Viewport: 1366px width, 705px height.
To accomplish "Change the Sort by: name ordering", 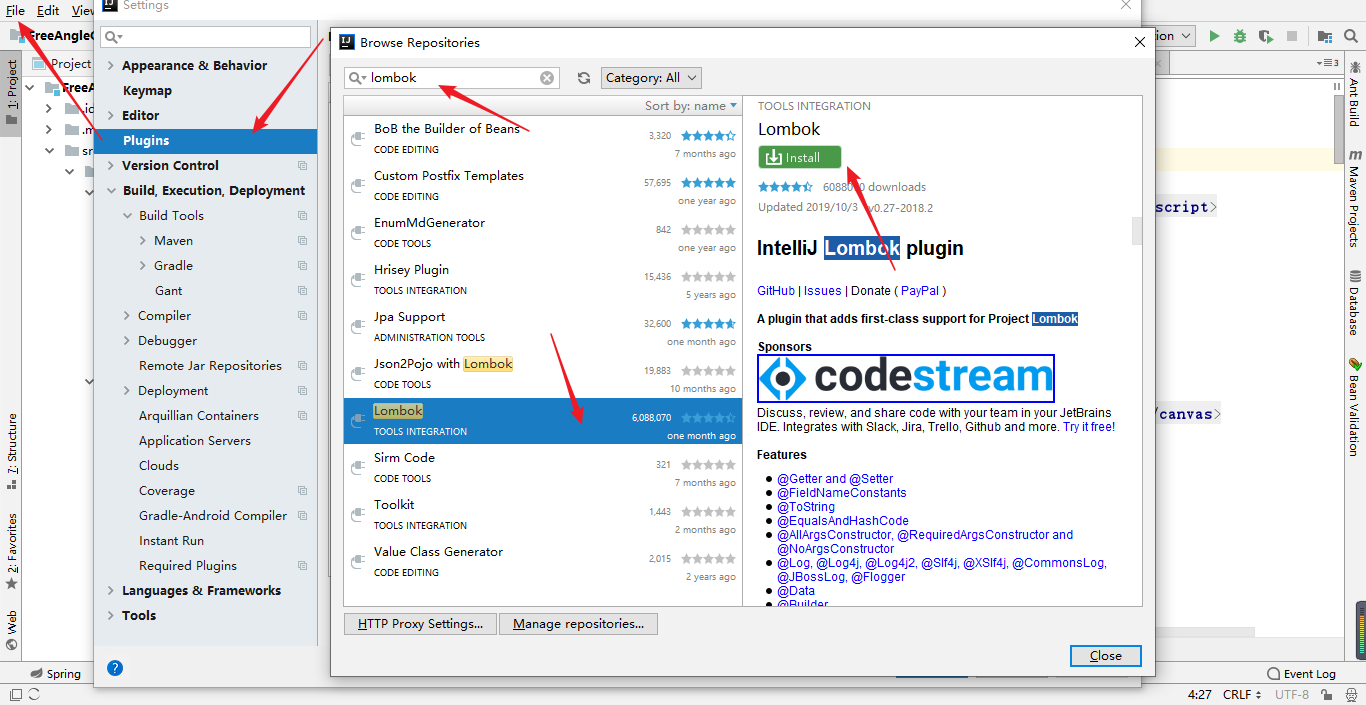I will click(x=691, y=105).
